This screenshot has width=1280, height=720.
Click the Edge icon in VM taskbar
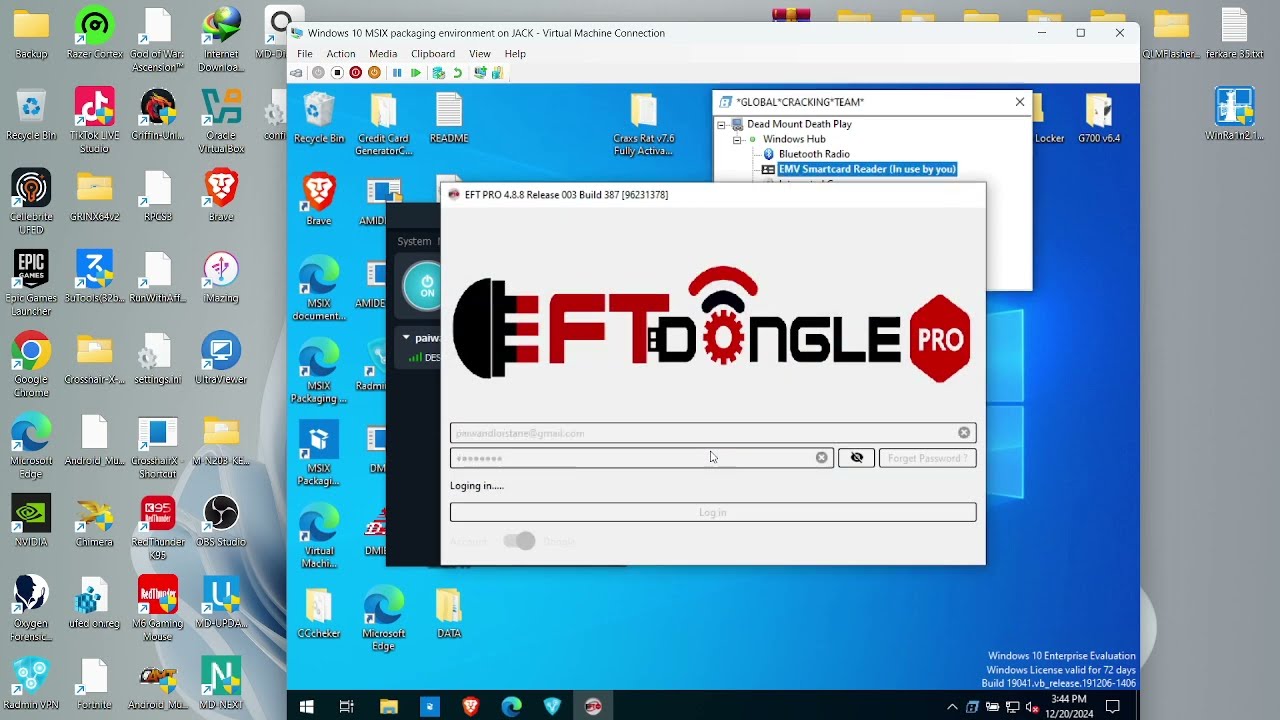[512, 707]
